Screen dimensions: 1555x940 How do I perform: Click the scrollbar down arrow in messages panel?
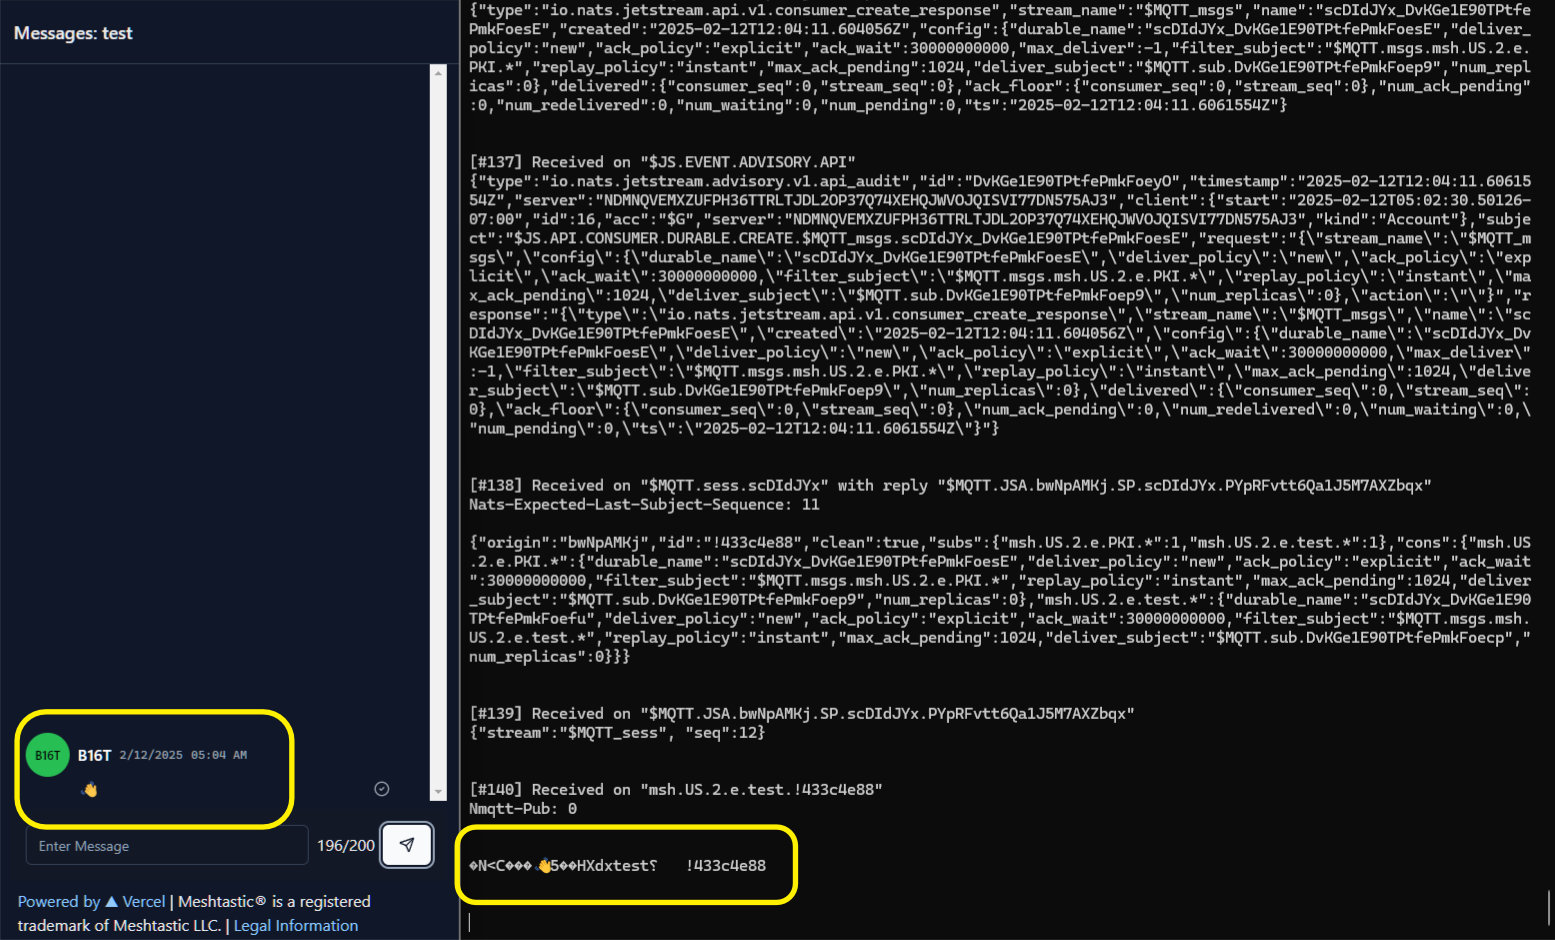point(438,792)
